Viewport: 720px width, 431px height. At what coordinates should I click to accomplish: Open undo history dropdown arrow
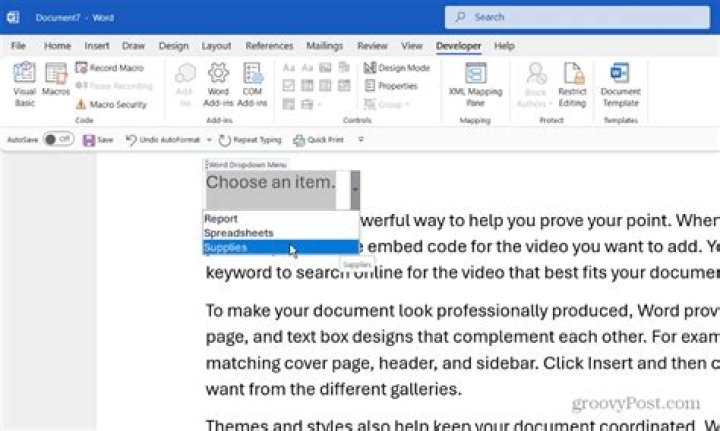(x=209, y=140)
